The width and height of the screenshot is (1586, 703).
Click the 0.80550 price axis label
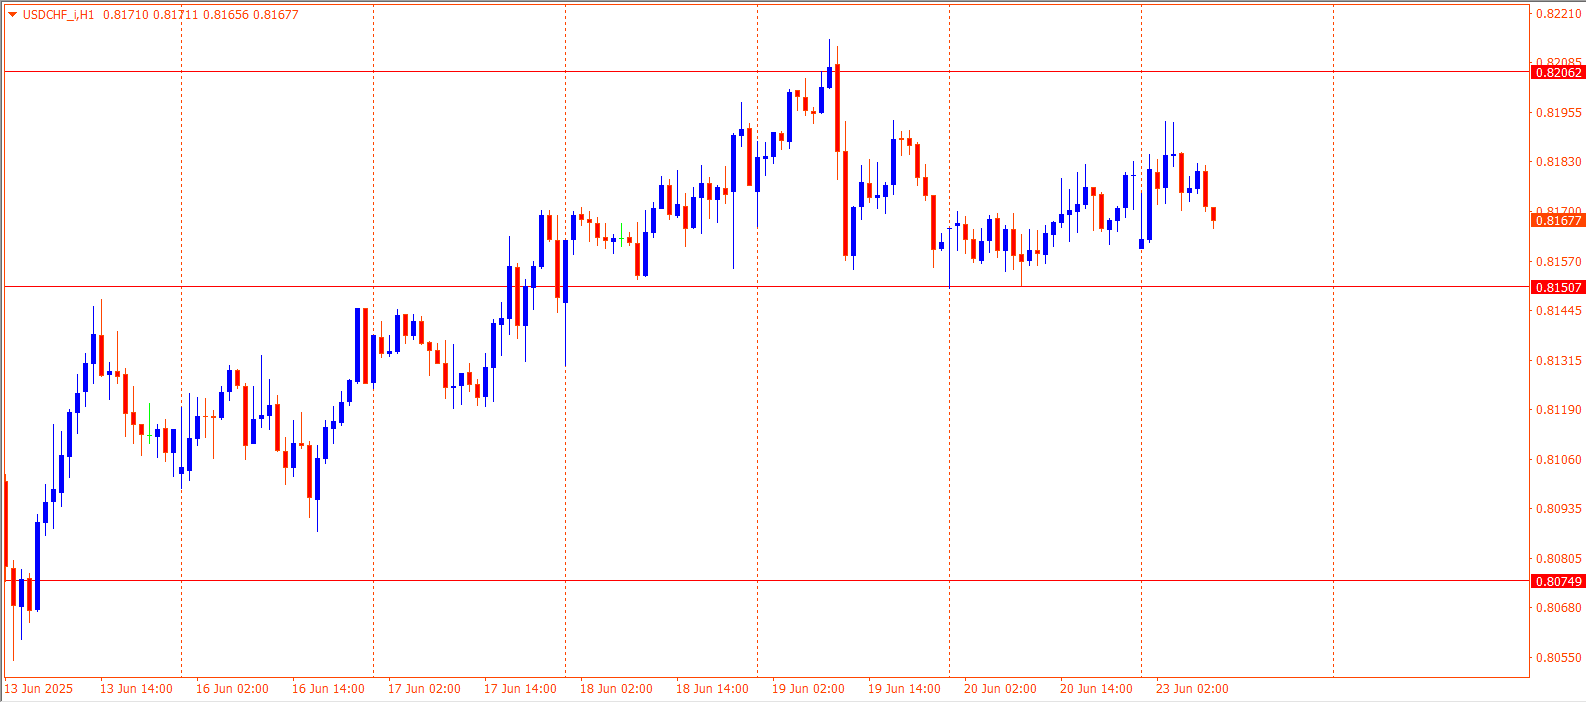tap(1559, 658)
